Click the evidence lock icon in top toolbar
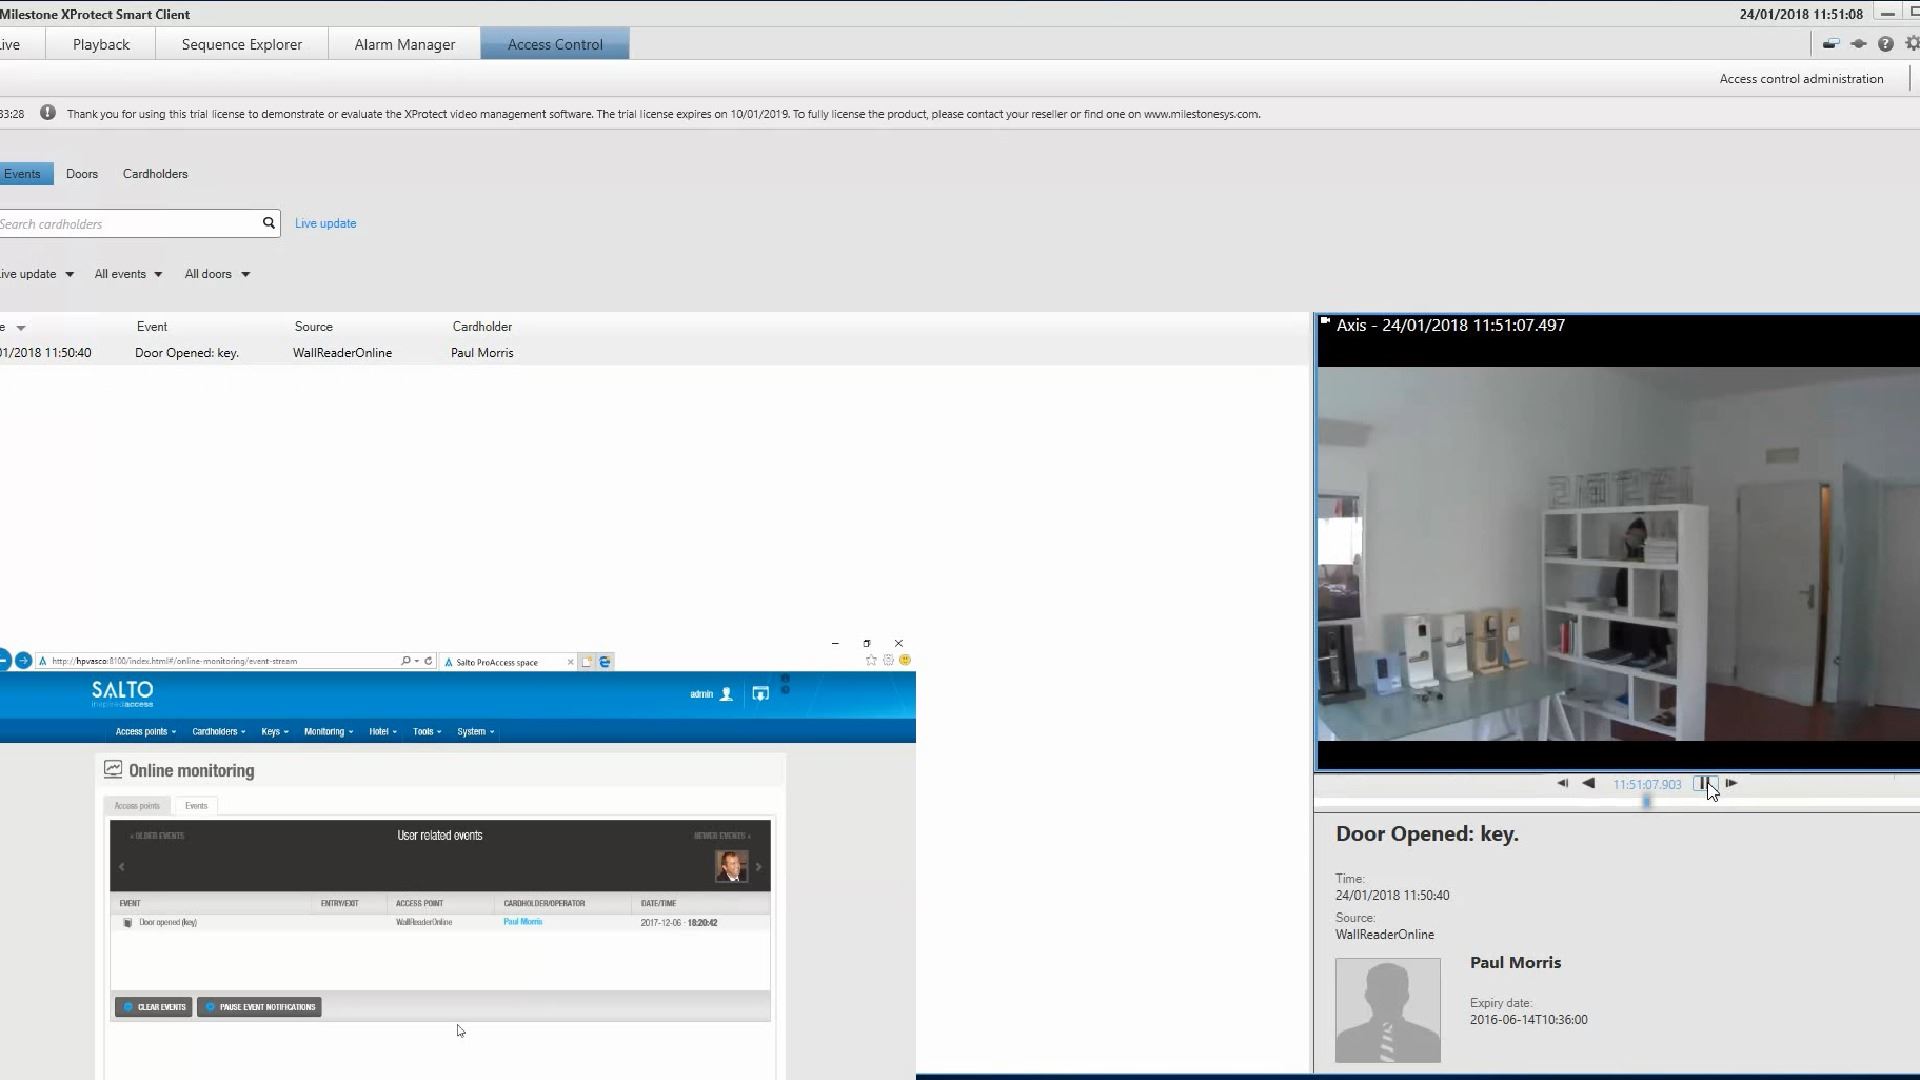This screenshot has height=1080, width=1920. coord(1858,44)
